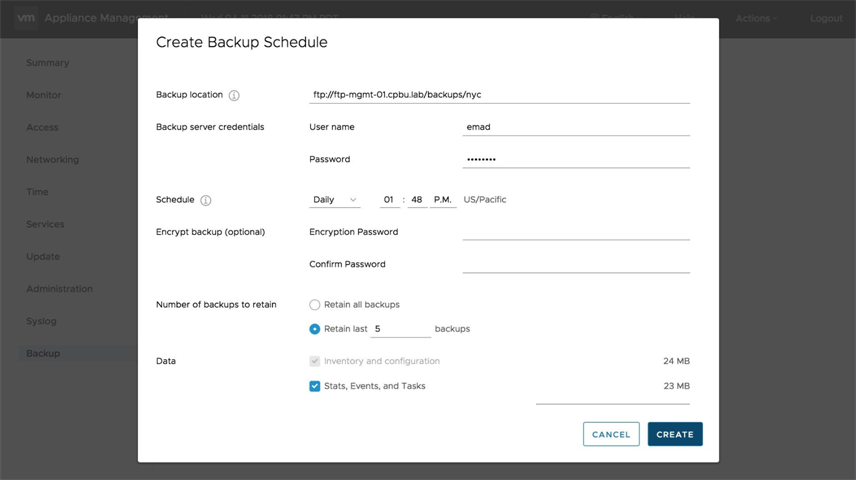Open the Backup sidebar tab
This screenshot has width=856, height=480.
(x=43, y=354)
